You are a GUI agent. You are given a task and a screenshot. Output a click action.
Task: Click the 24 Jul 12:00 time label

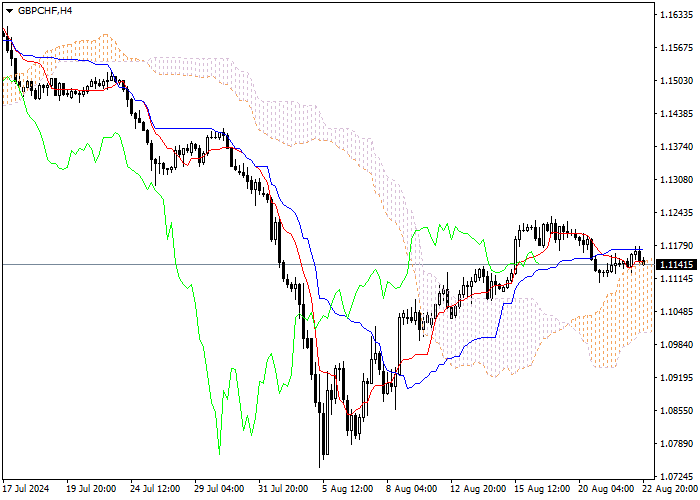(155, 489)
